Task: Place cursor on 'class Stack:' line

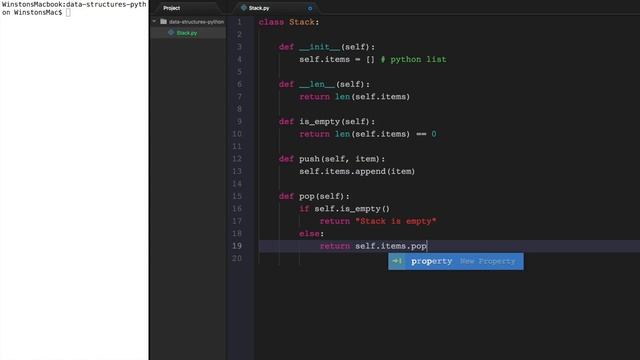Action: [x=289, y=22]
